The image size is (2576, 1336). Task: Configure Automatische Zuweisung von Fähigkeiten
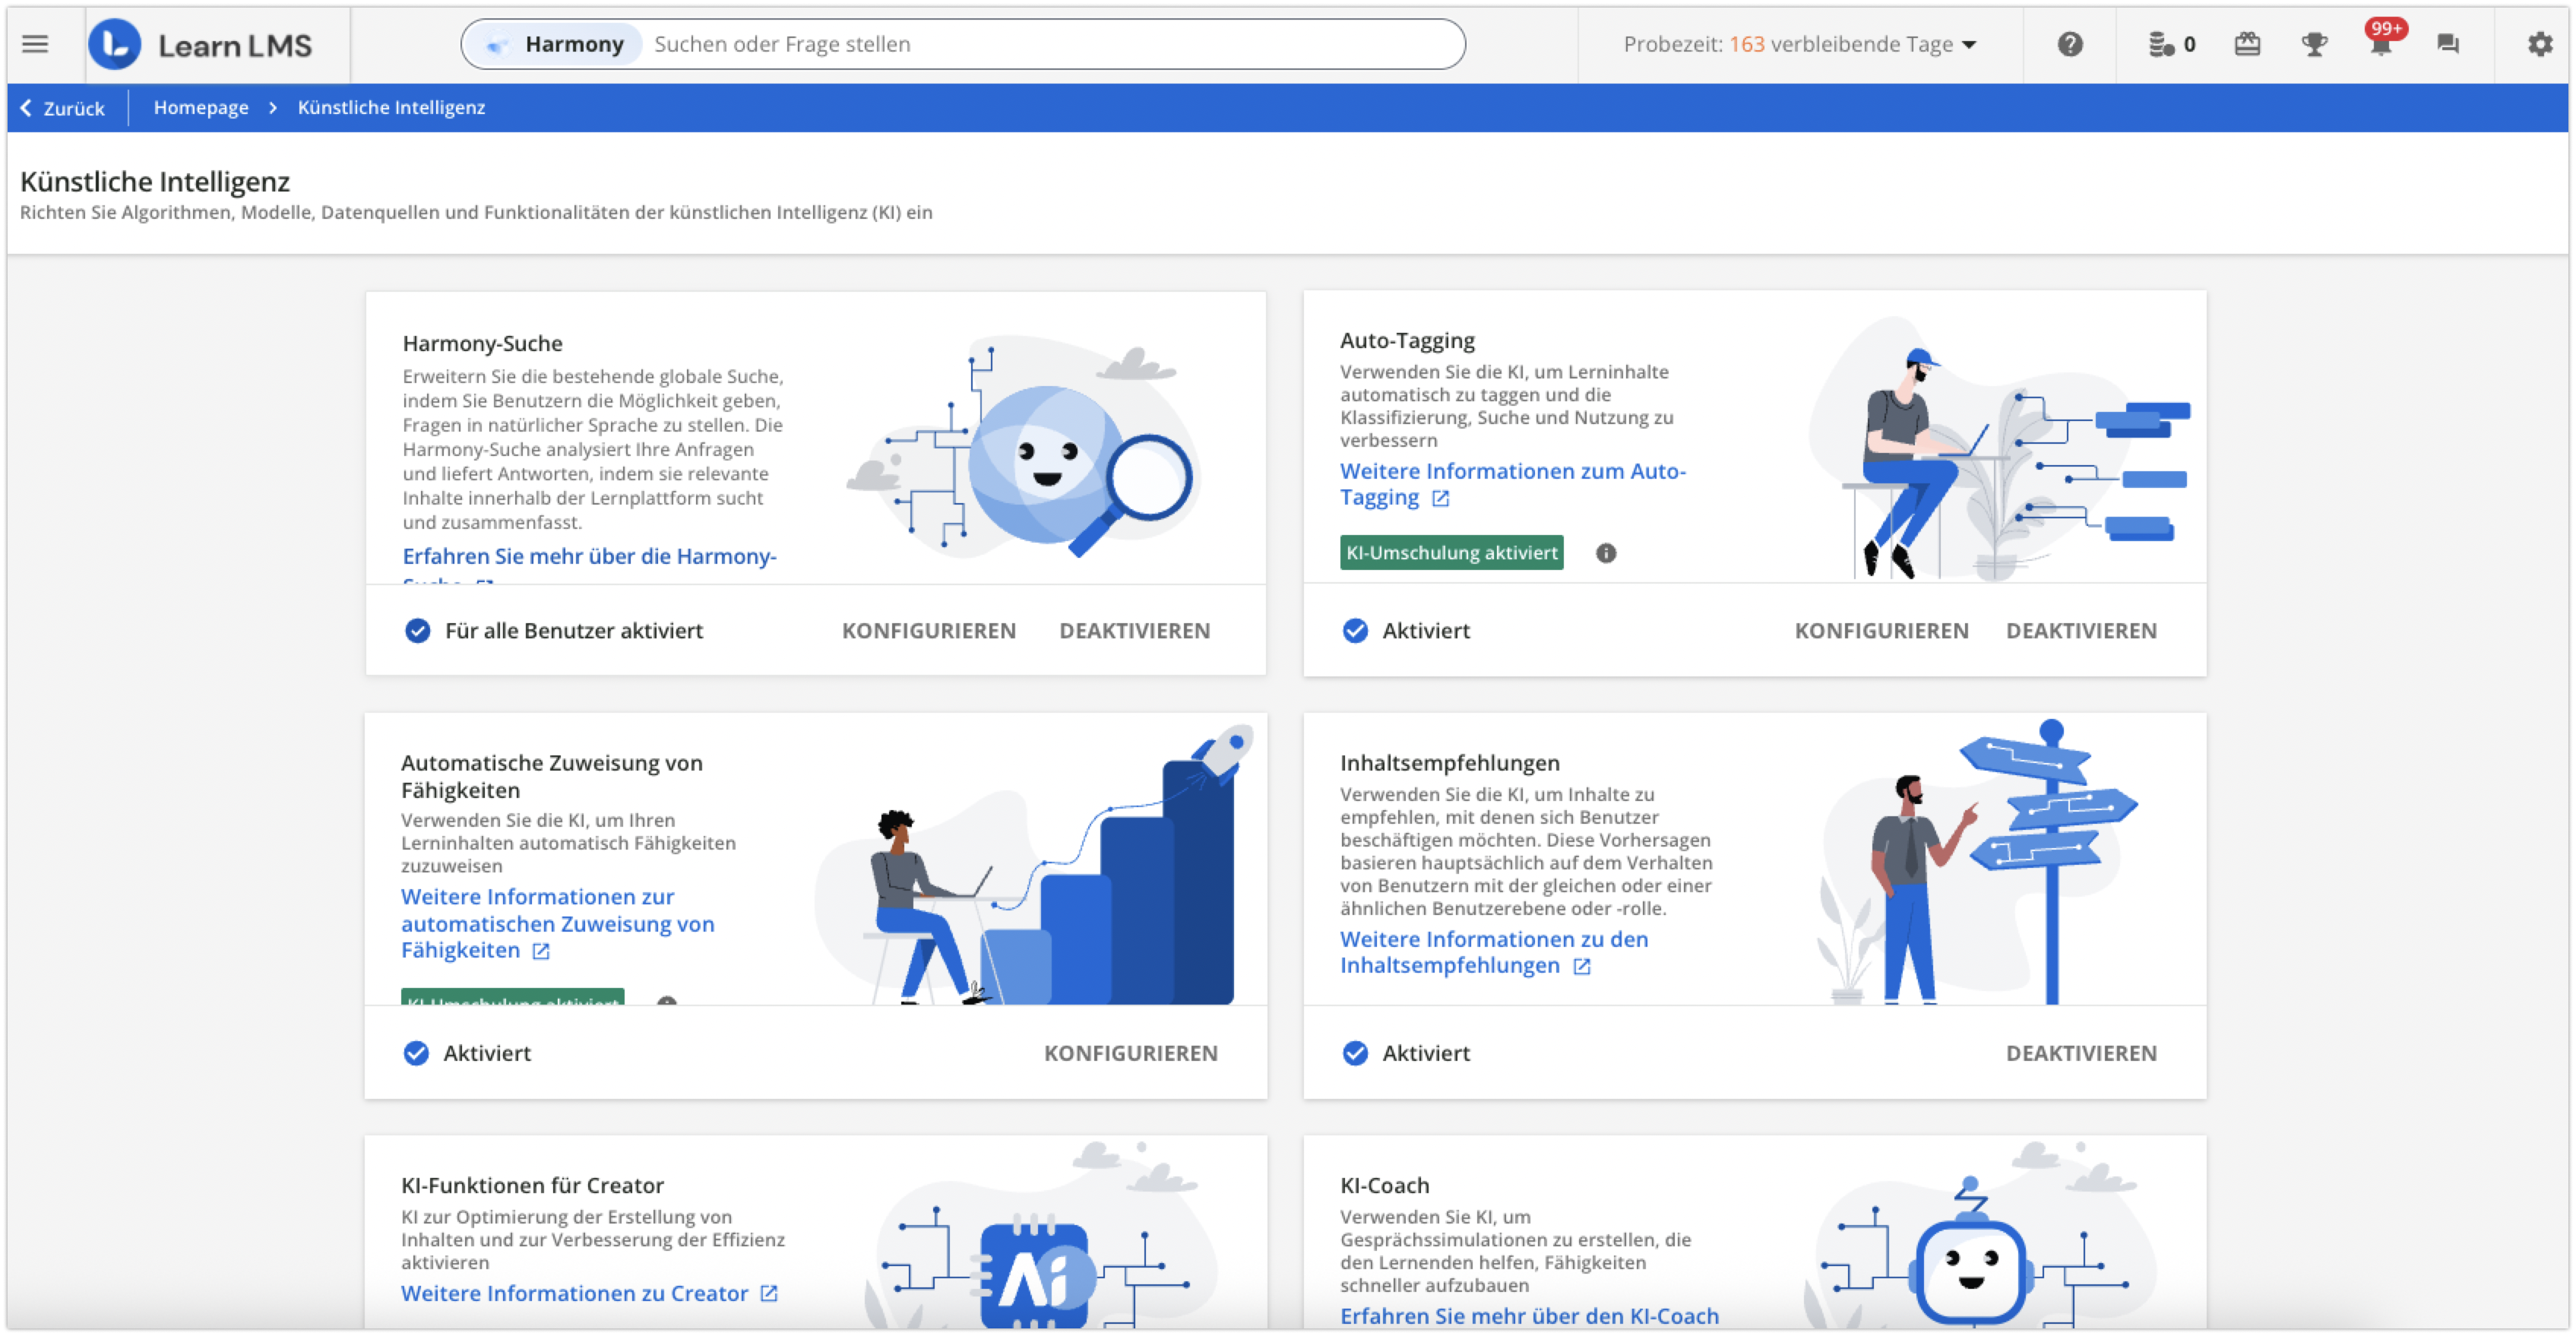pyautogui.click(x=1130, y=1053)
